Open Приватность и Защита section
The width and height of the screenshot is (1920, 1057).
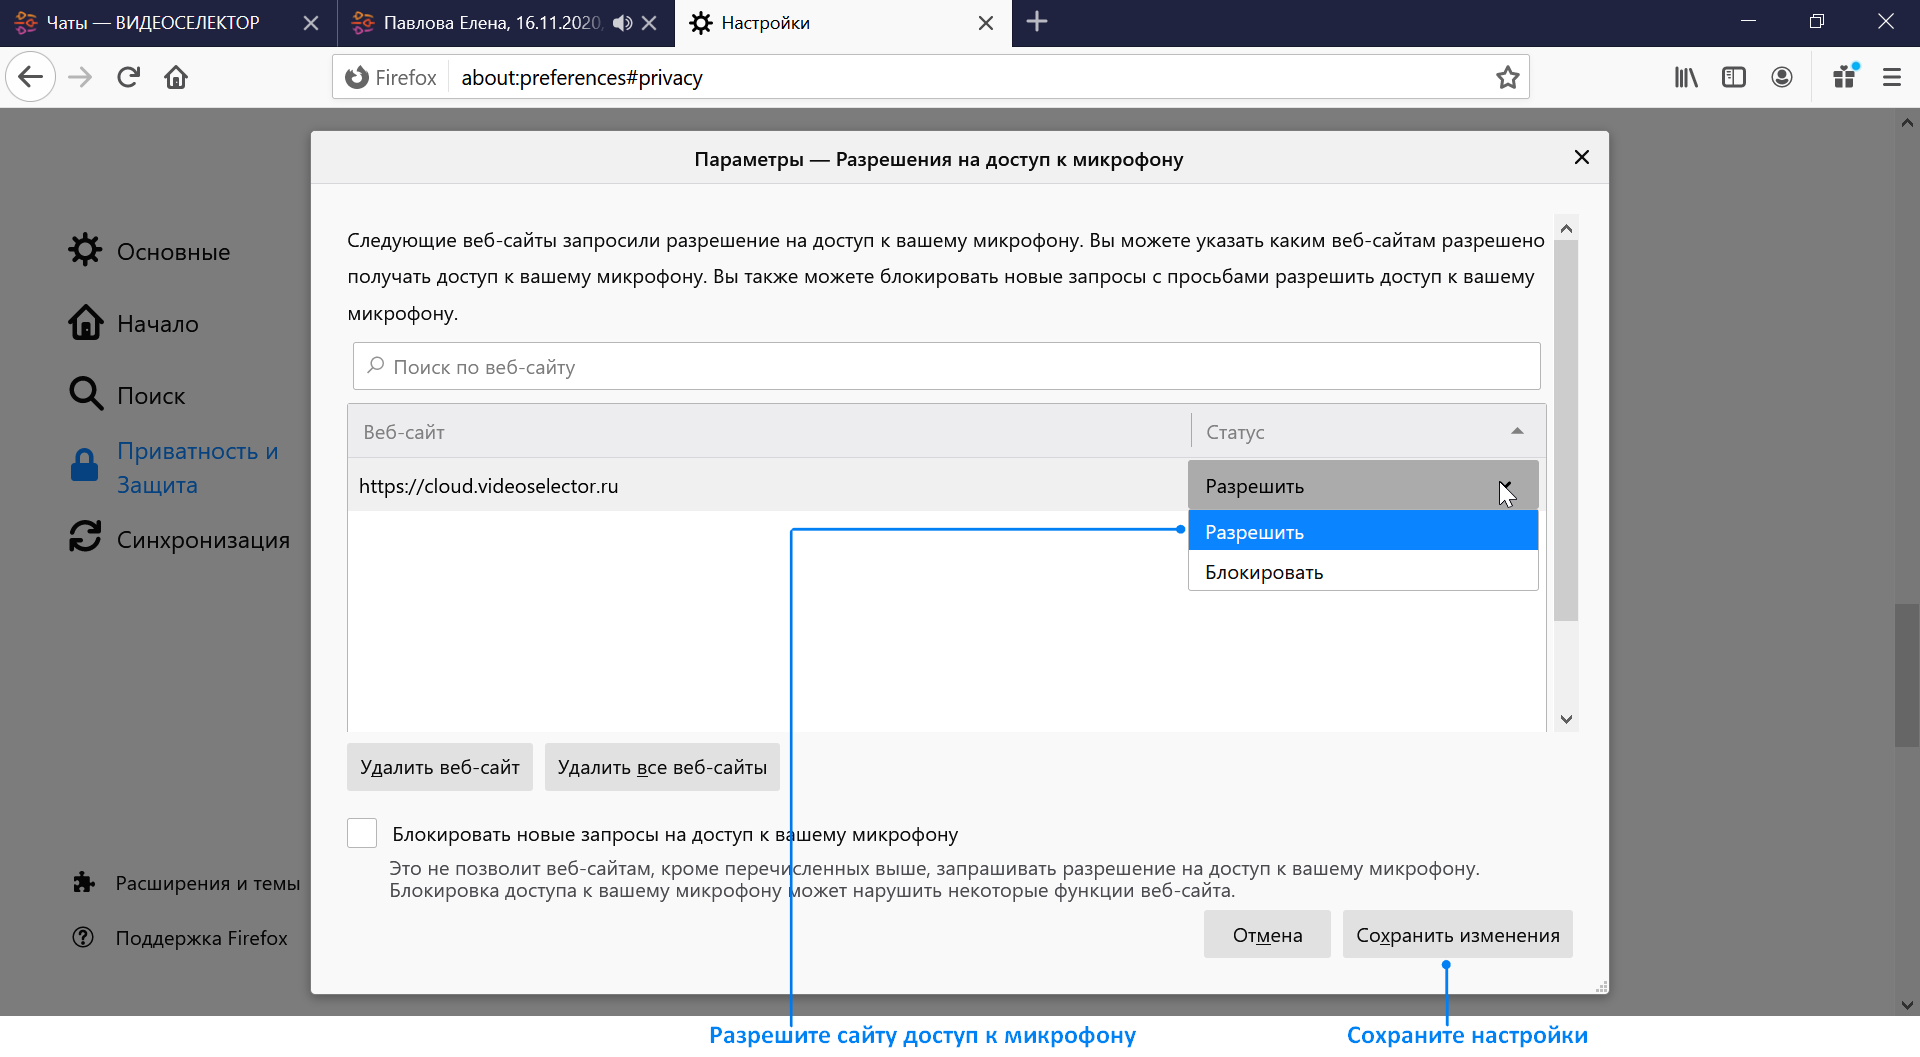[x=197, y=468]
